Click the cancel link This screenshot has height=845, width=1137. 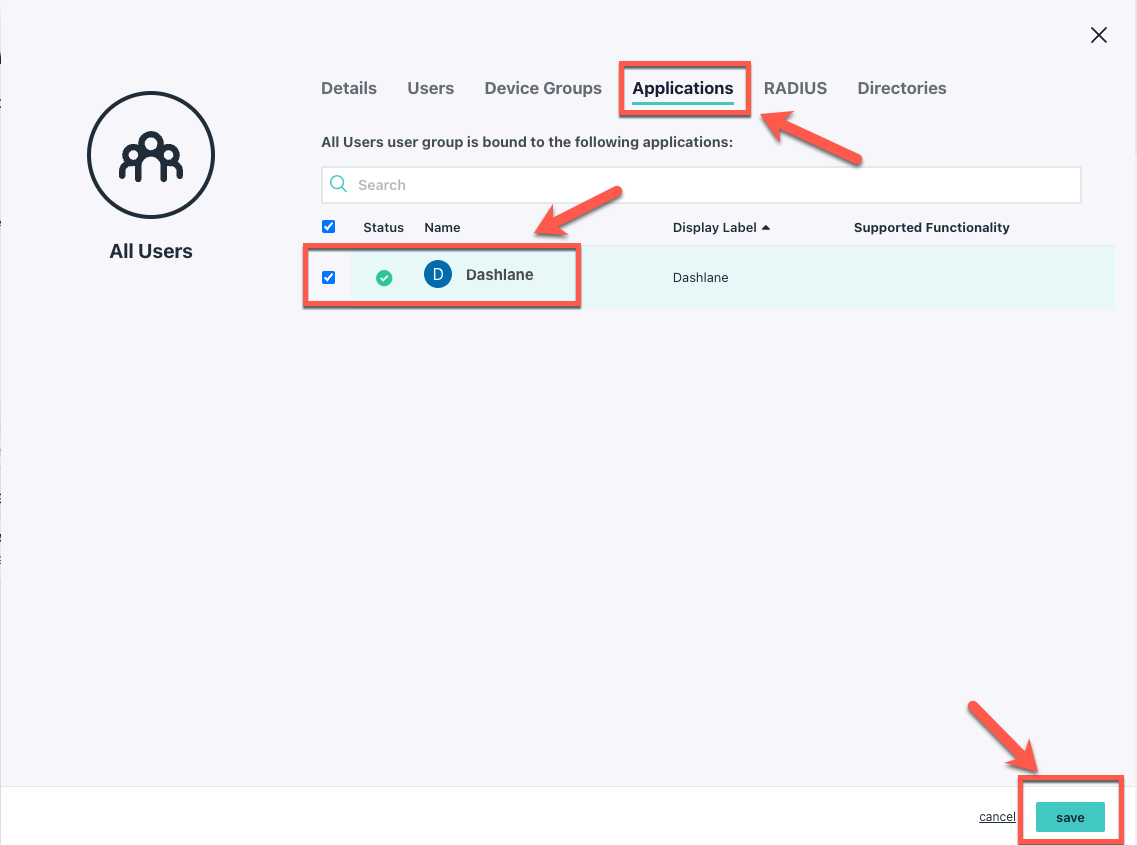997,817
